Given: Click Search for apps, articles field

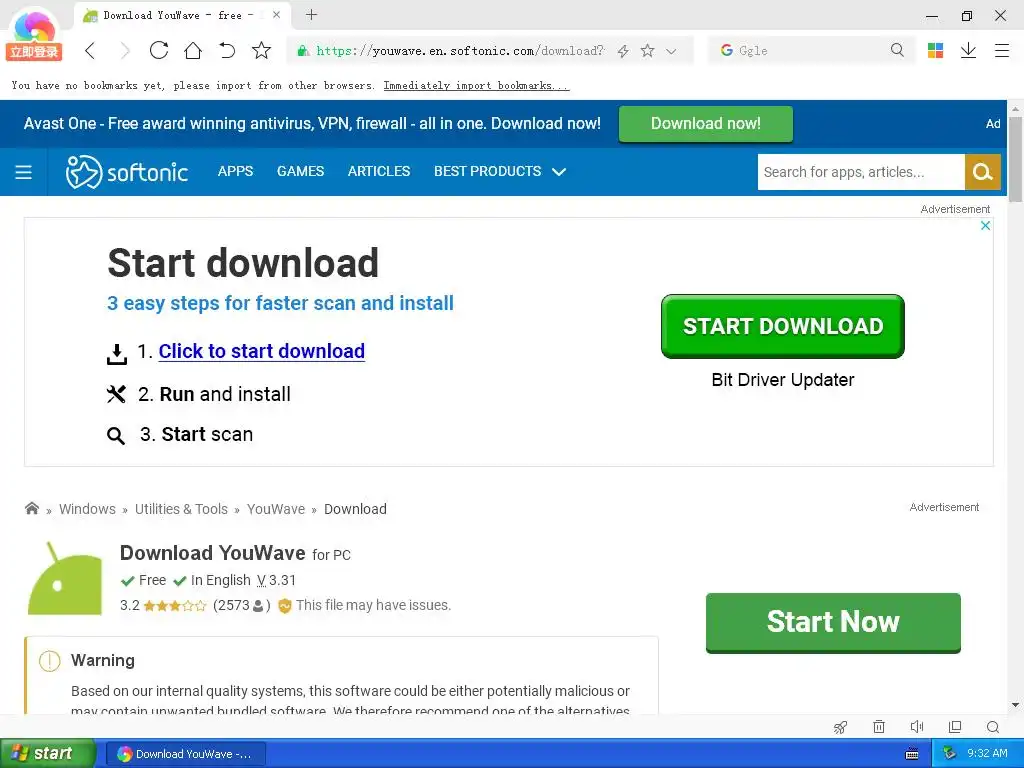Looking at the screenshot, I should click(861, 172).
